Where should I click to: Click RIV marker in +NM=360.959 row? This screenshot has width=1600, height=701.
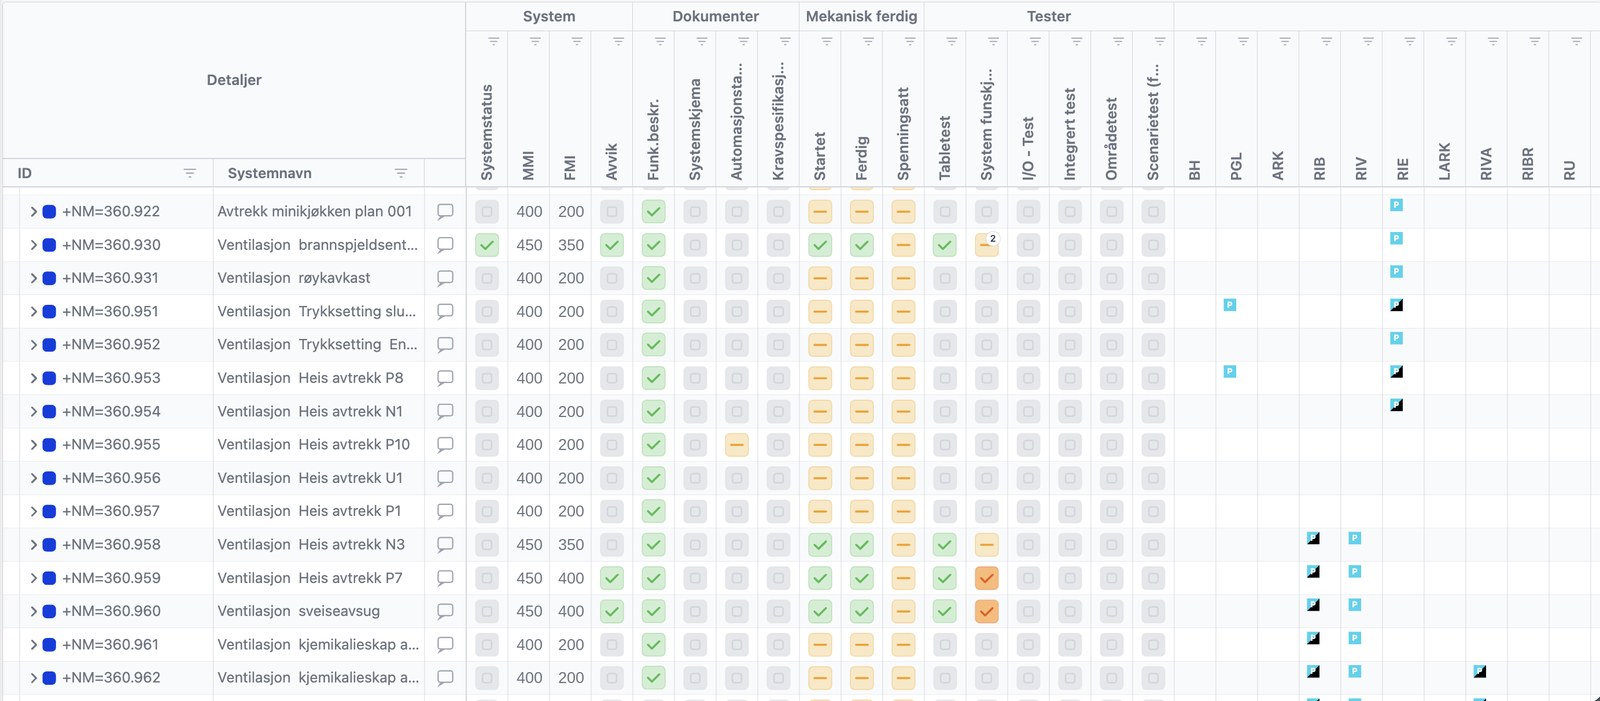[1355, 572]
